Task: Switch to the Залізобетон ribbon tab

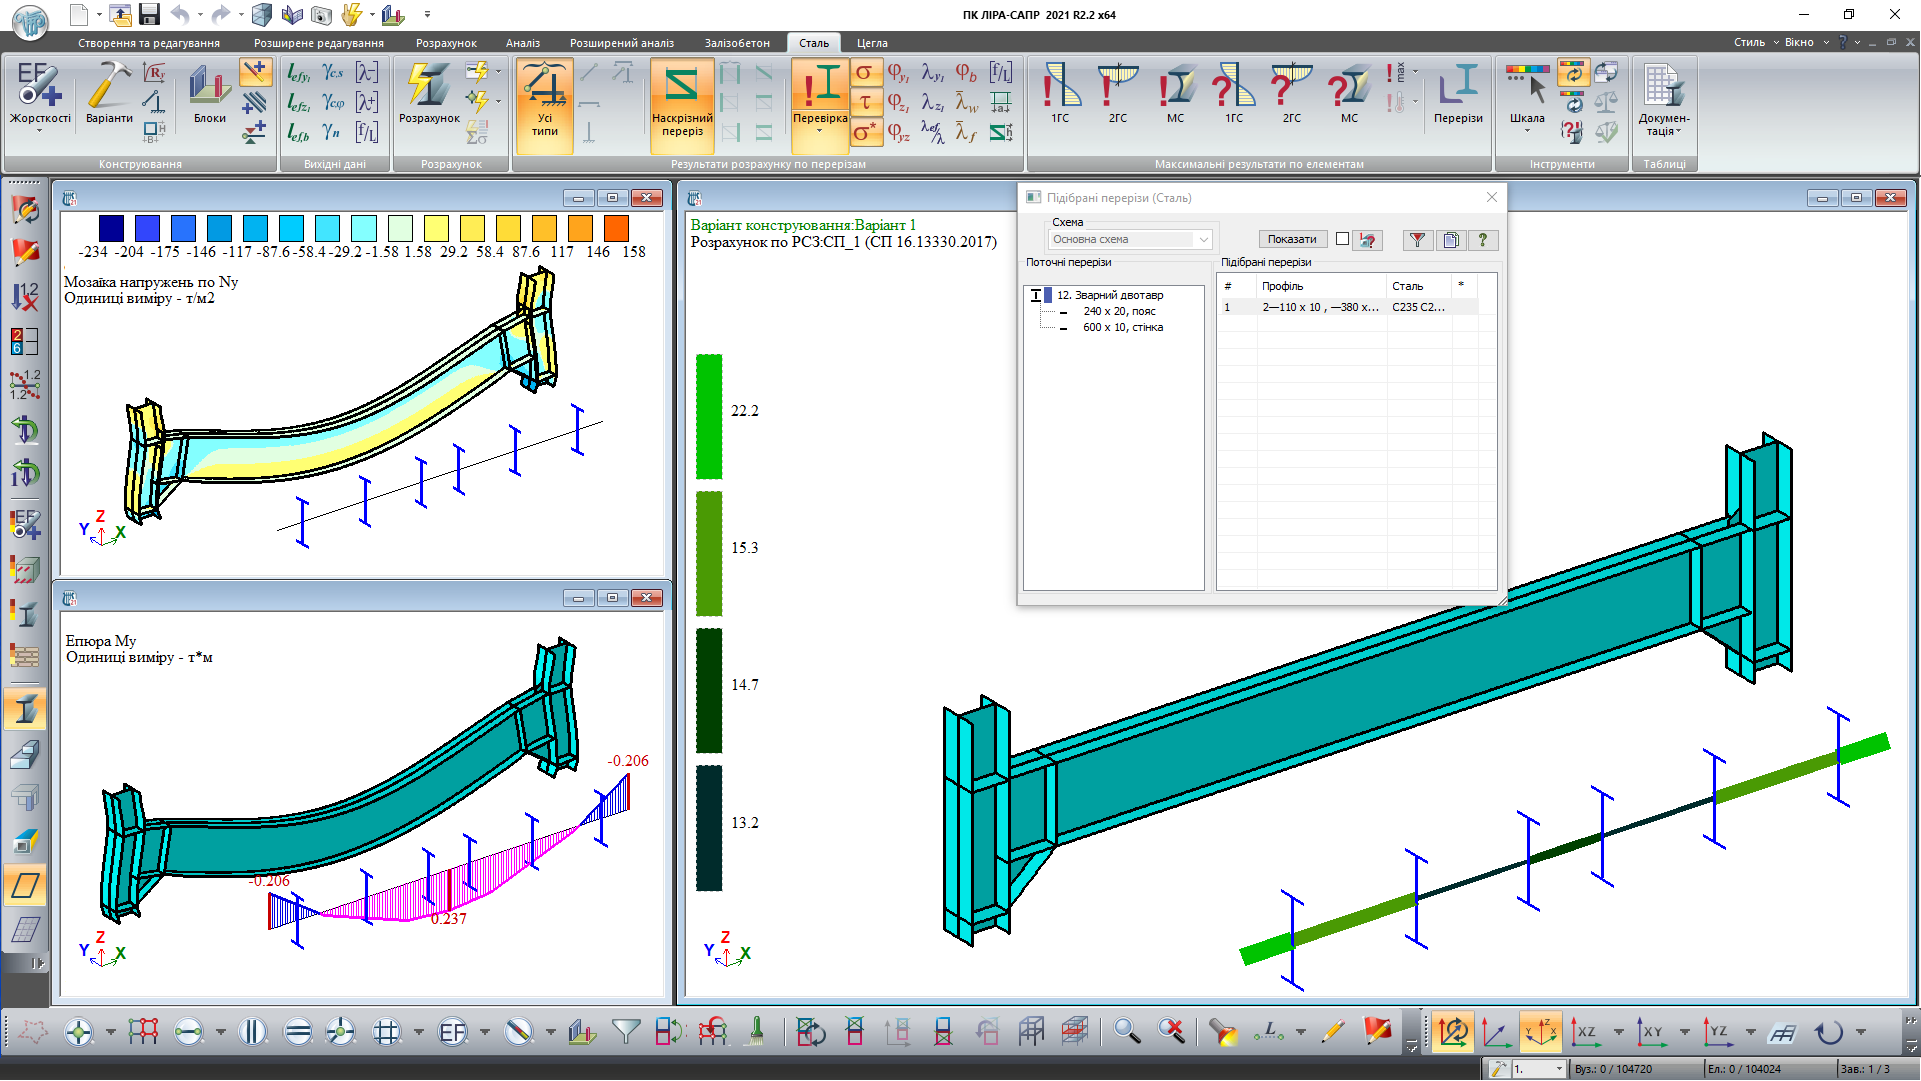Action: tap(737, 43)
